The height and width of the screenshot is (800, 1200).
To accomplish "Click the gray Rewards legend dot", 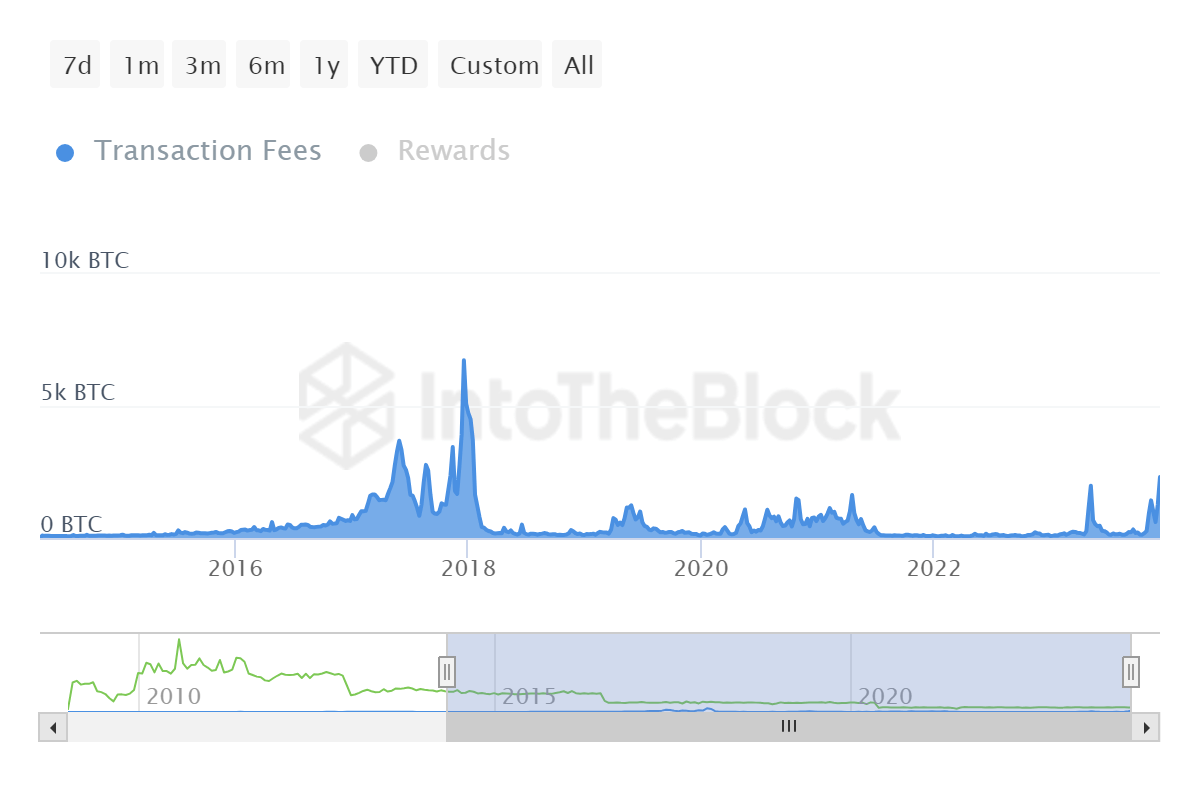I will point(370,151).
